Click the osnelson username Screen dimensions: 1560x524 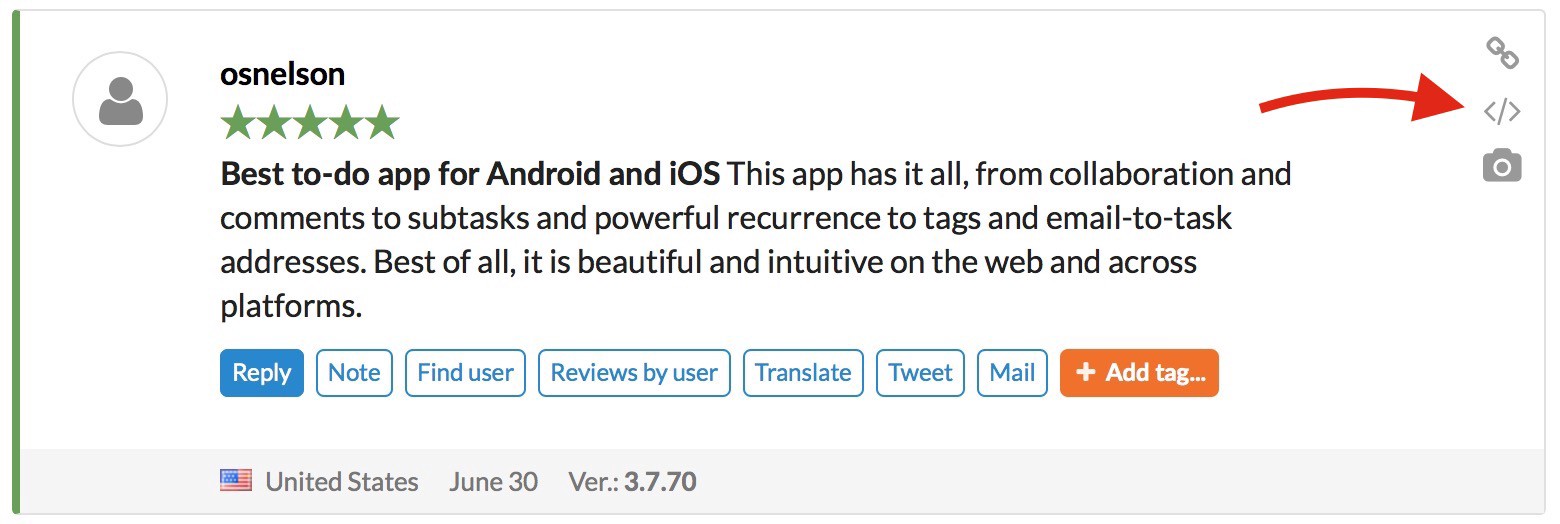coord(282,74)
